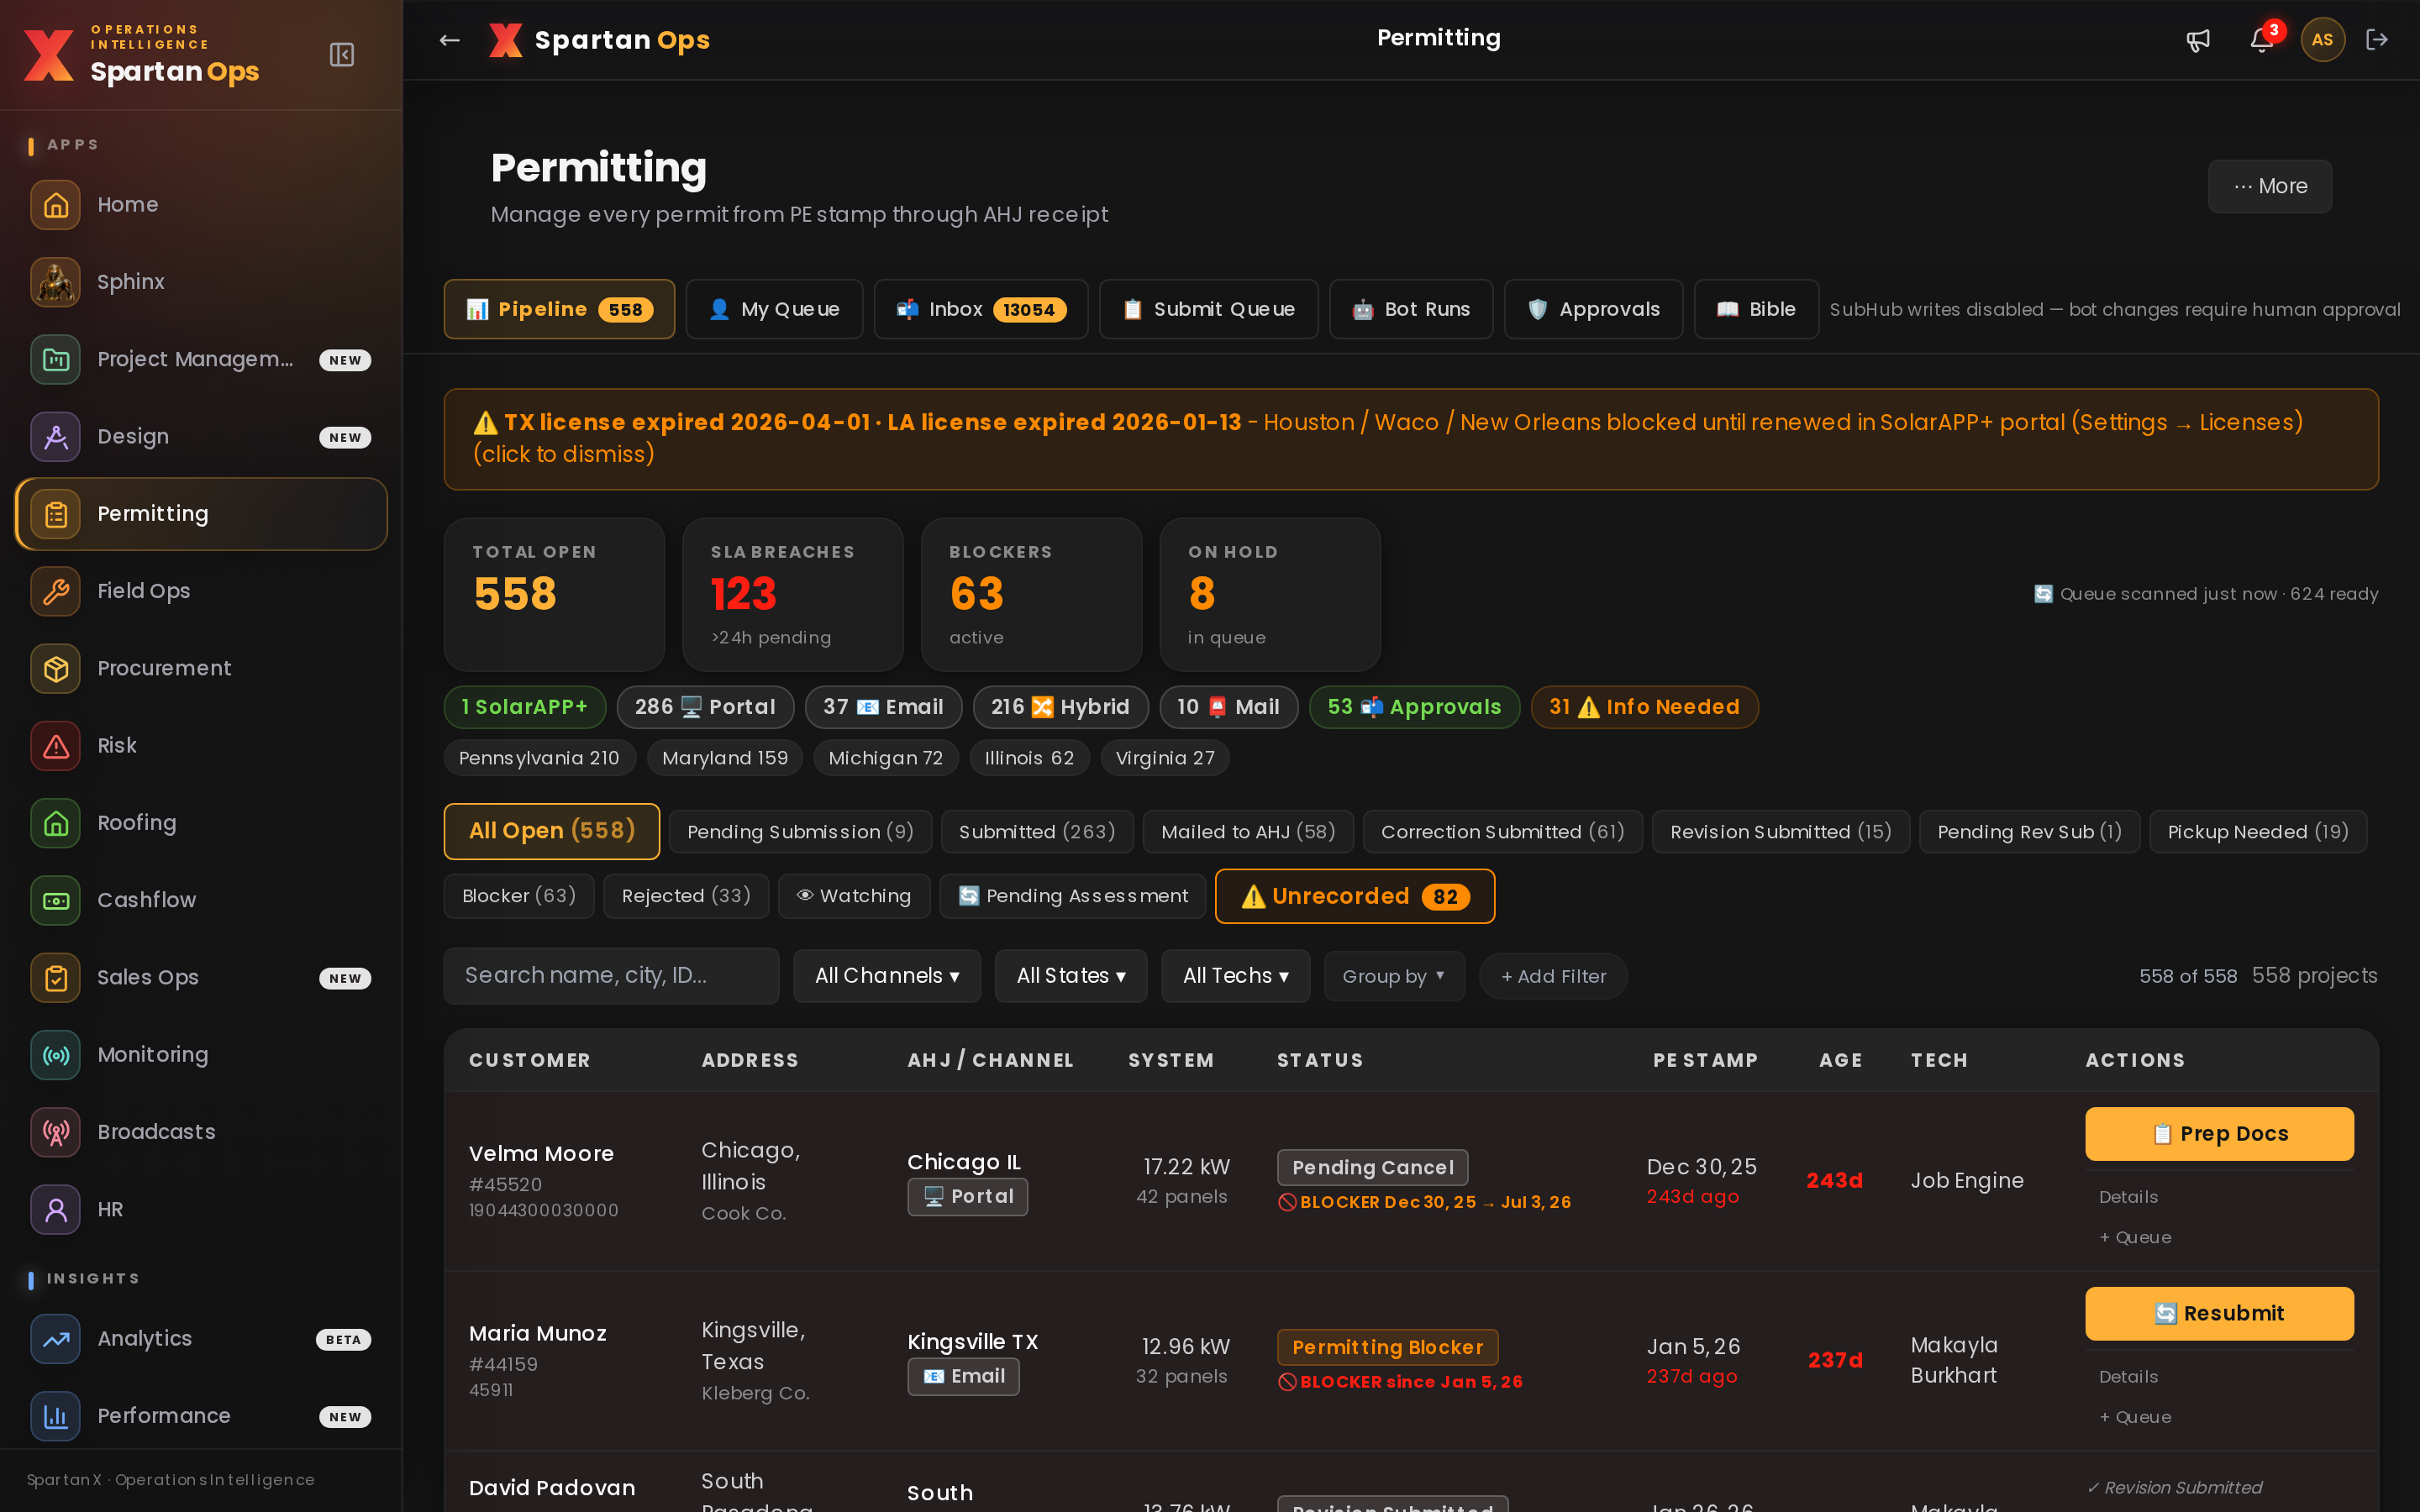Open the All Techs dropdown
Screen dimensions: 2420x1512
click(1235, 976)
